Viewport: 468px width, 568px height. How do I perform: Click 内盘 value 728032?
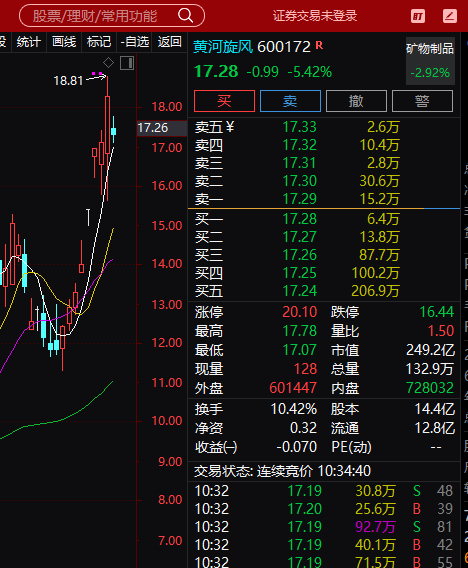point(430,388)
